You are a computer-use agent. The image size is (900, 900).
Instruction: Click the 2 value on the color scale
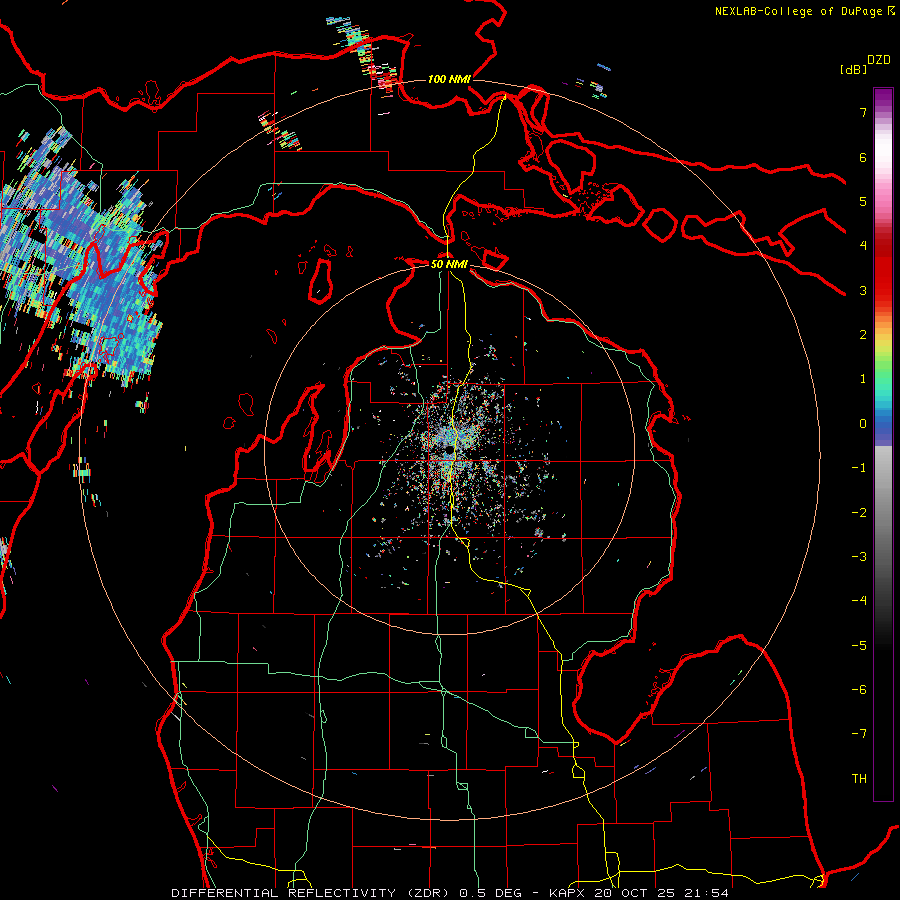pyautogui.click(x=863, y=335)
